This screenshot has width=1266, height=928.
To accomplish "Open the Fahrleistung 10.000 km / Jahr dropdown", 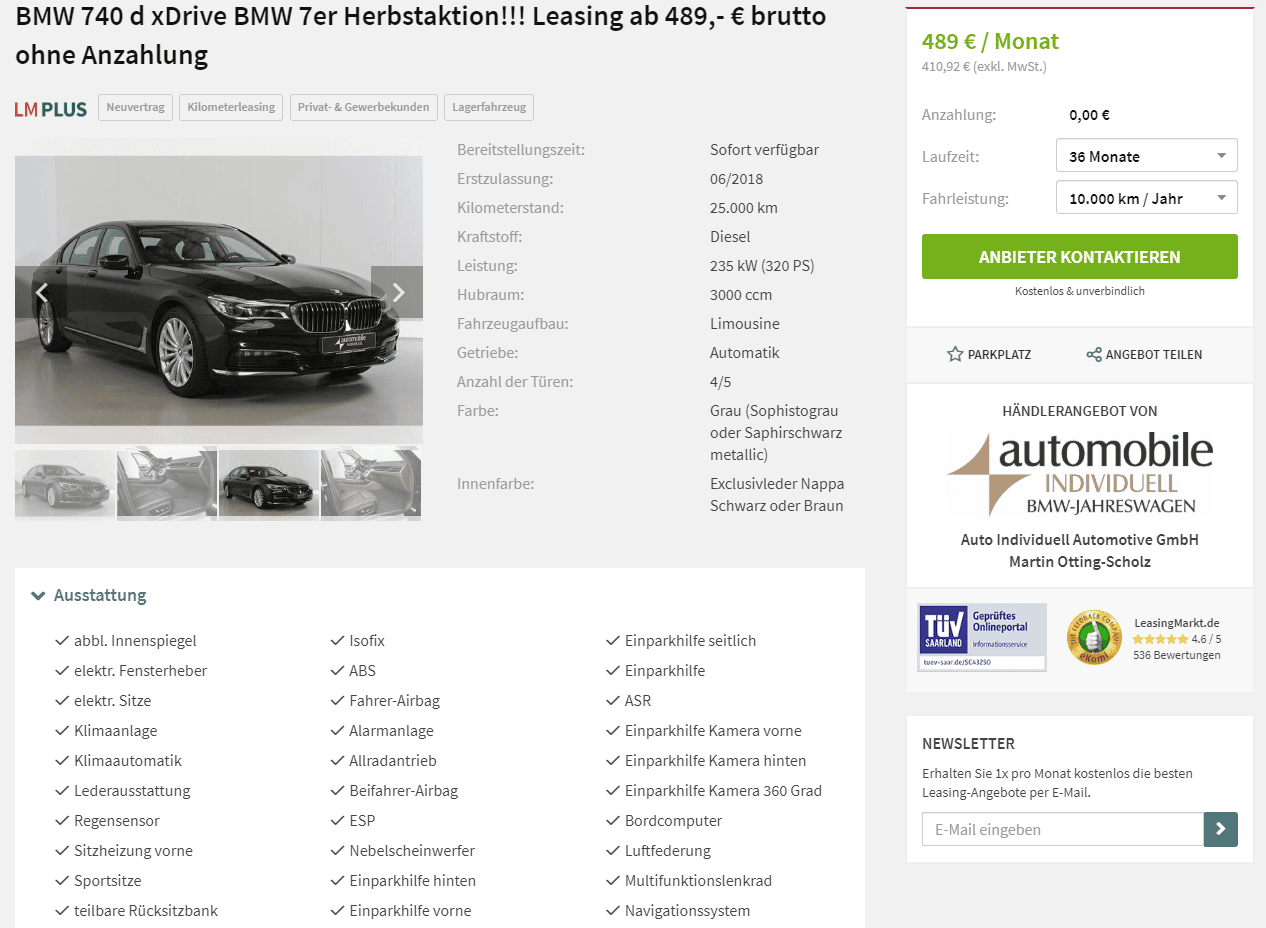I will (1147, 198).
